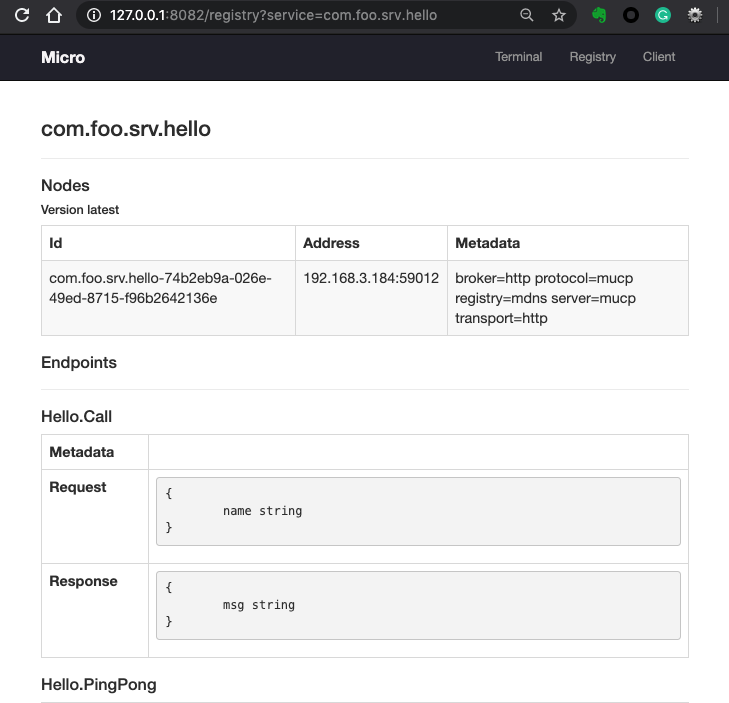This screenshot has height=703, width=729.
Task: Go to the Registry nav item
Action: pyautogui.click(x=592, y=57)
